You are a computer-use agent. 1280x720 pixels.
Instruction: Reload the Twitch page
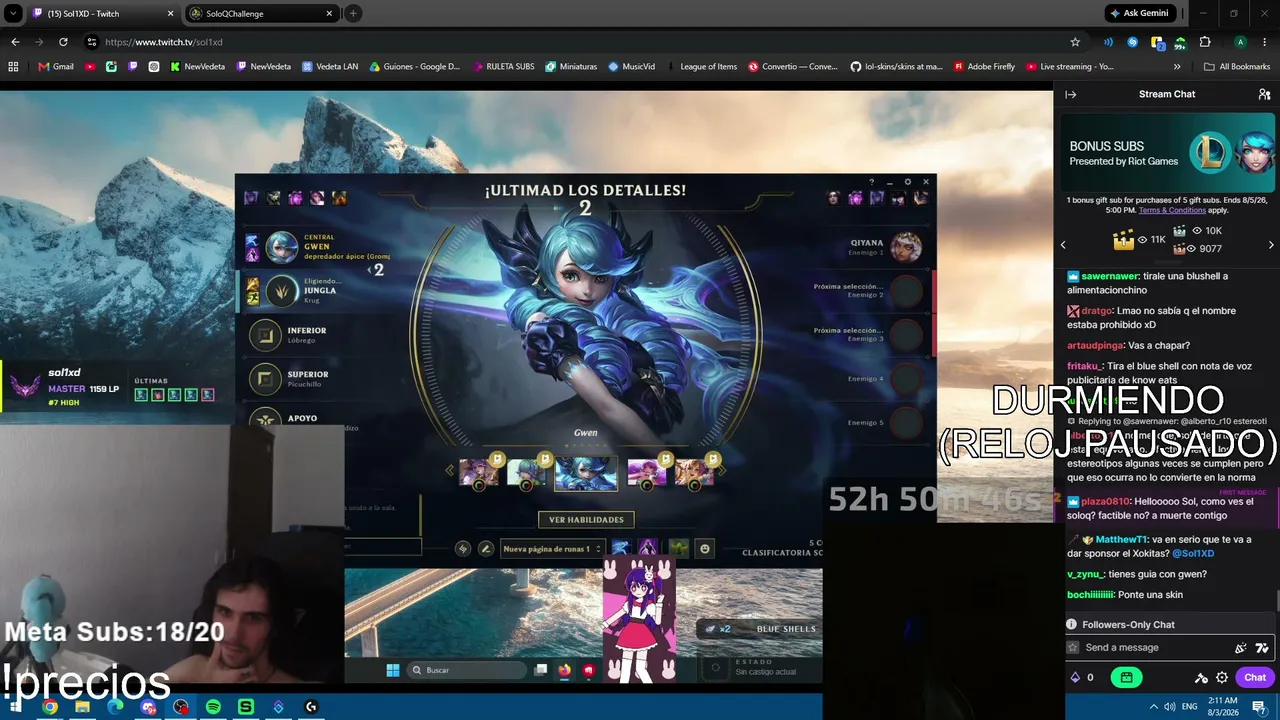[63, 42]
